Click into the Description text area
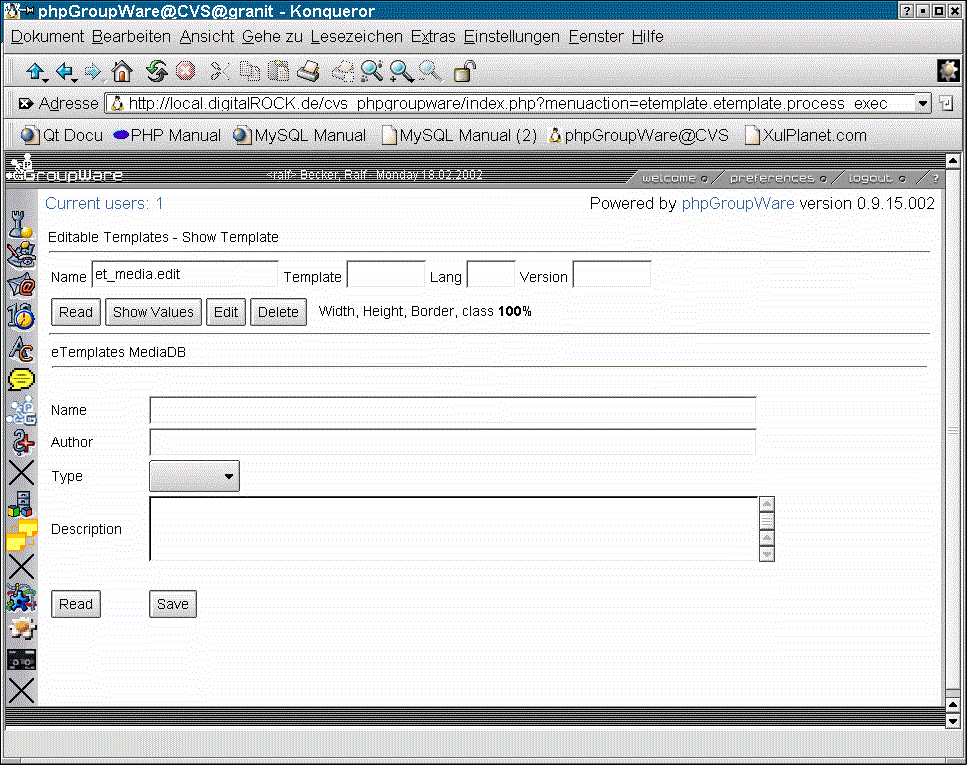The width and height of the screenshot is (967, 765). [x=454, y=529]
